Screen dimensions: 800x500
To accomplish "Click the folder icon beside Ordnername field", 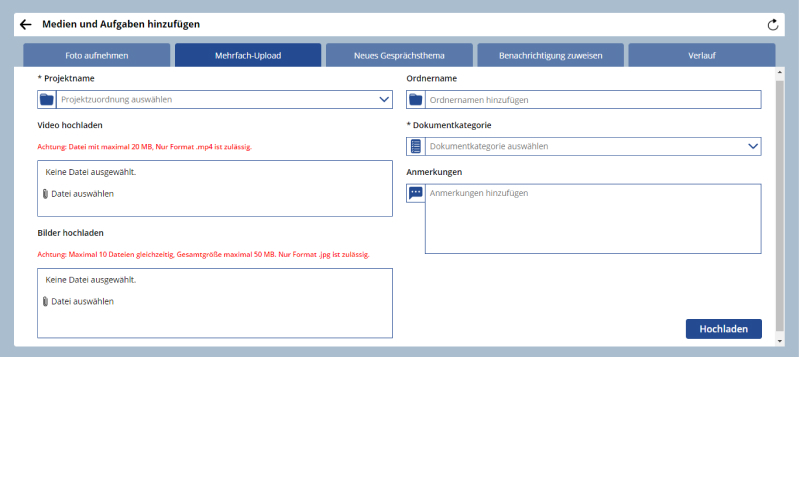I will pos(415,99).
